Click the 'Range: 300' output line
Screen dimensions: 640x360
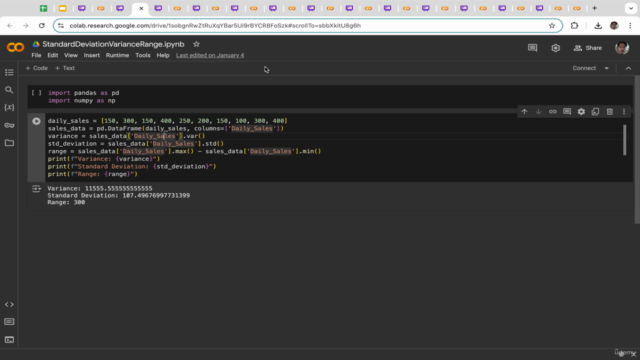pos(66,202)
